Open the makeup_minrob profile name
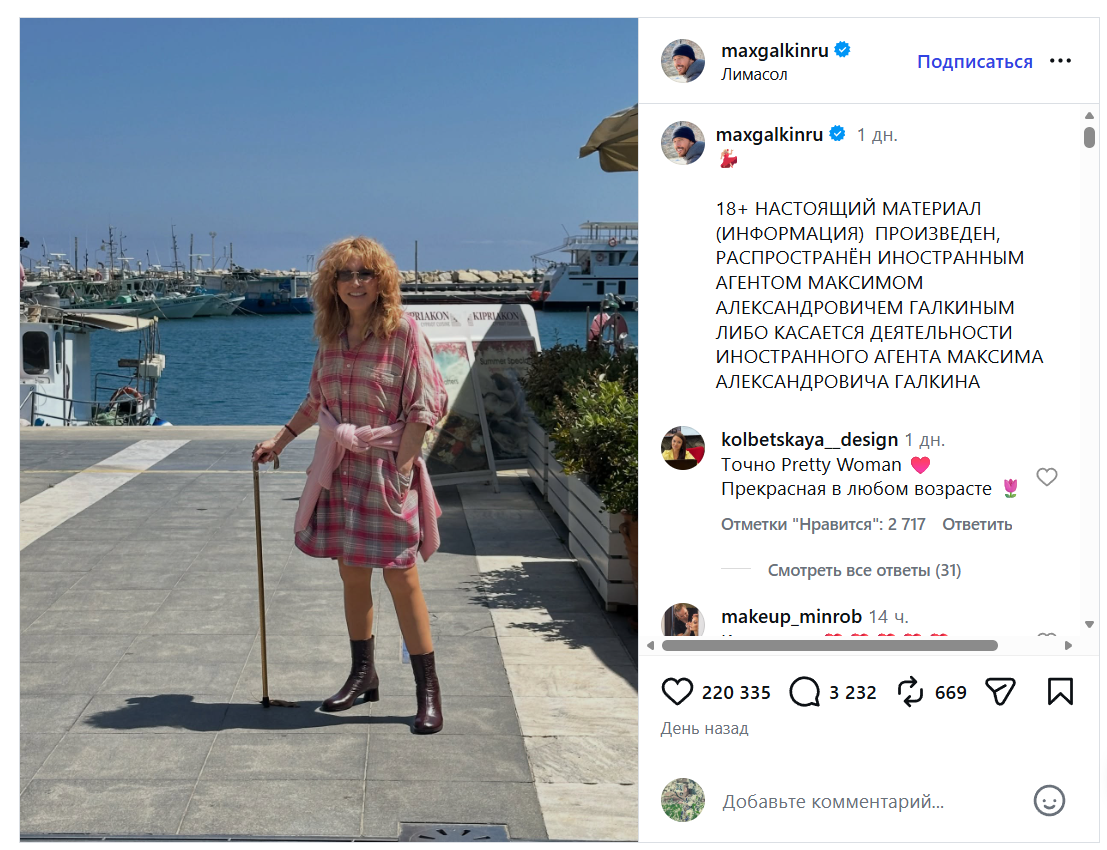This screenshot has height=850, width=1107. (791, 617)
